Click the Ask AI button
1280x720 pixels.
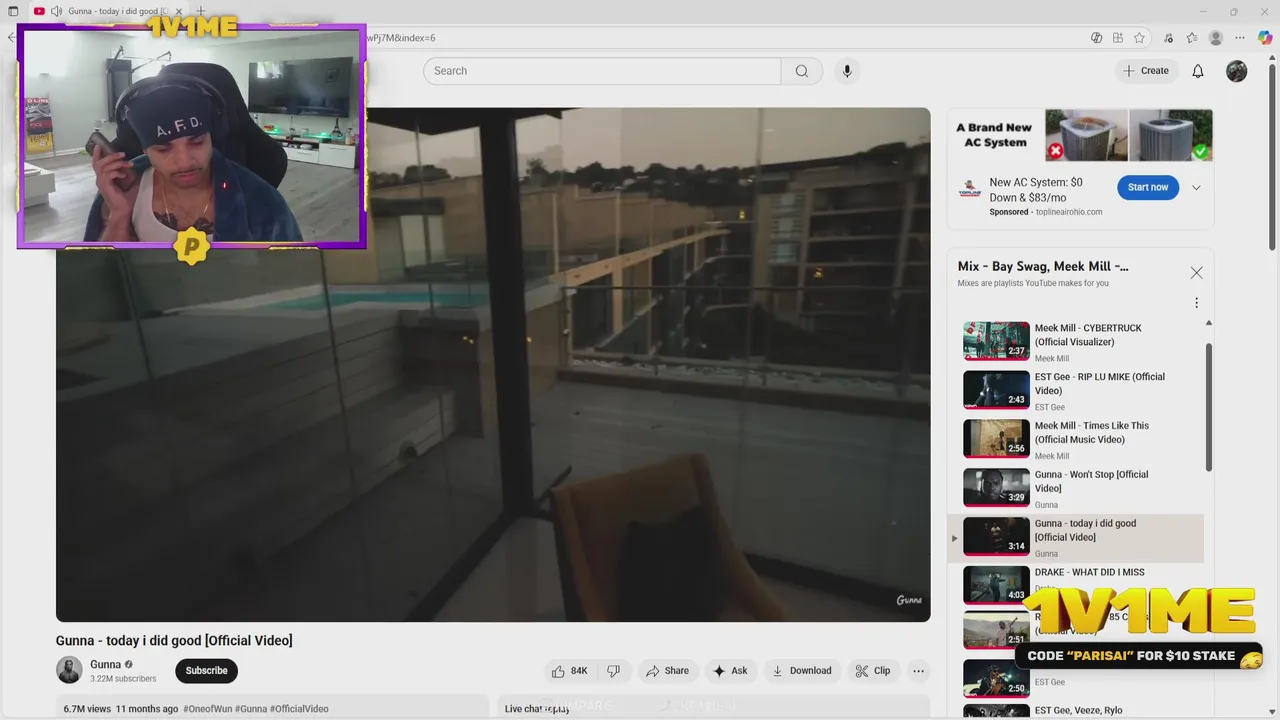tap(730, 671)
